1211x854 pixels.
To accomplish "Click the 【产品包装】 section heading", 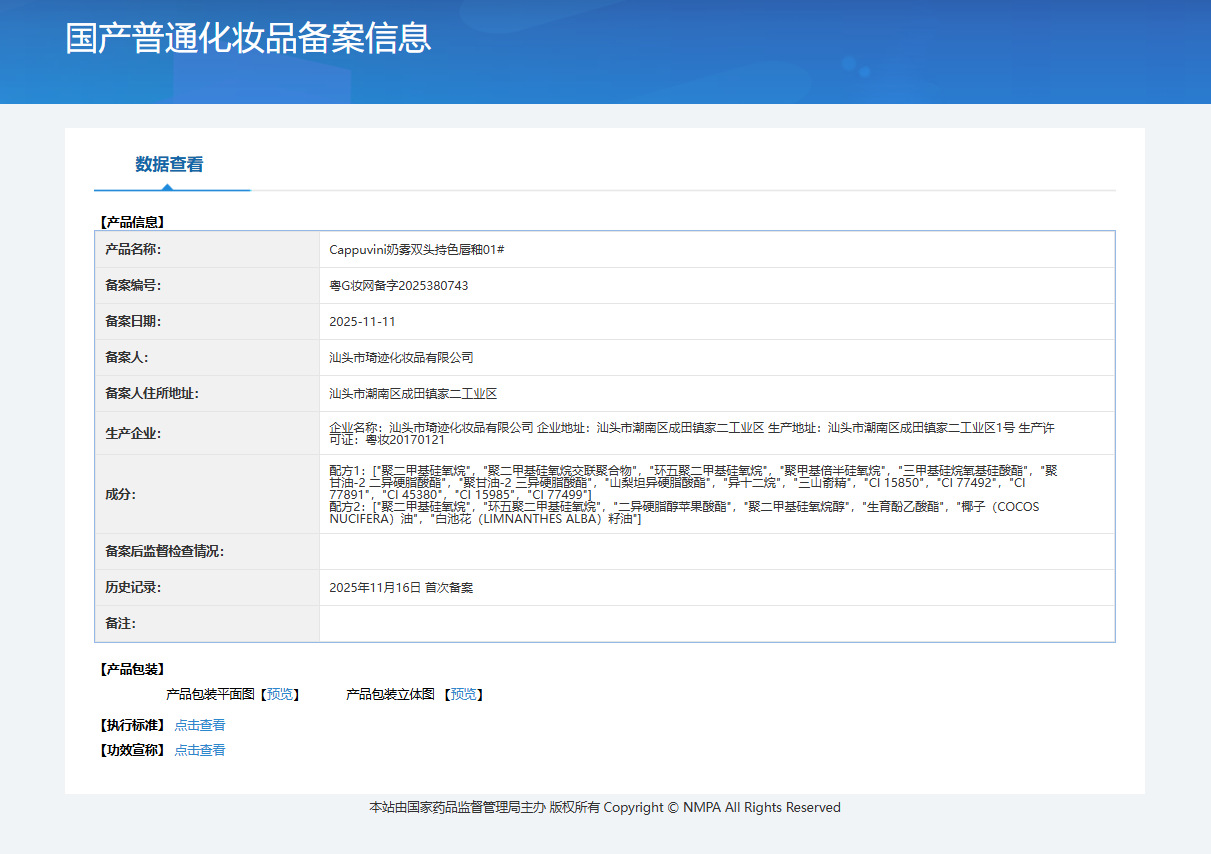I will tap(132, 669).
